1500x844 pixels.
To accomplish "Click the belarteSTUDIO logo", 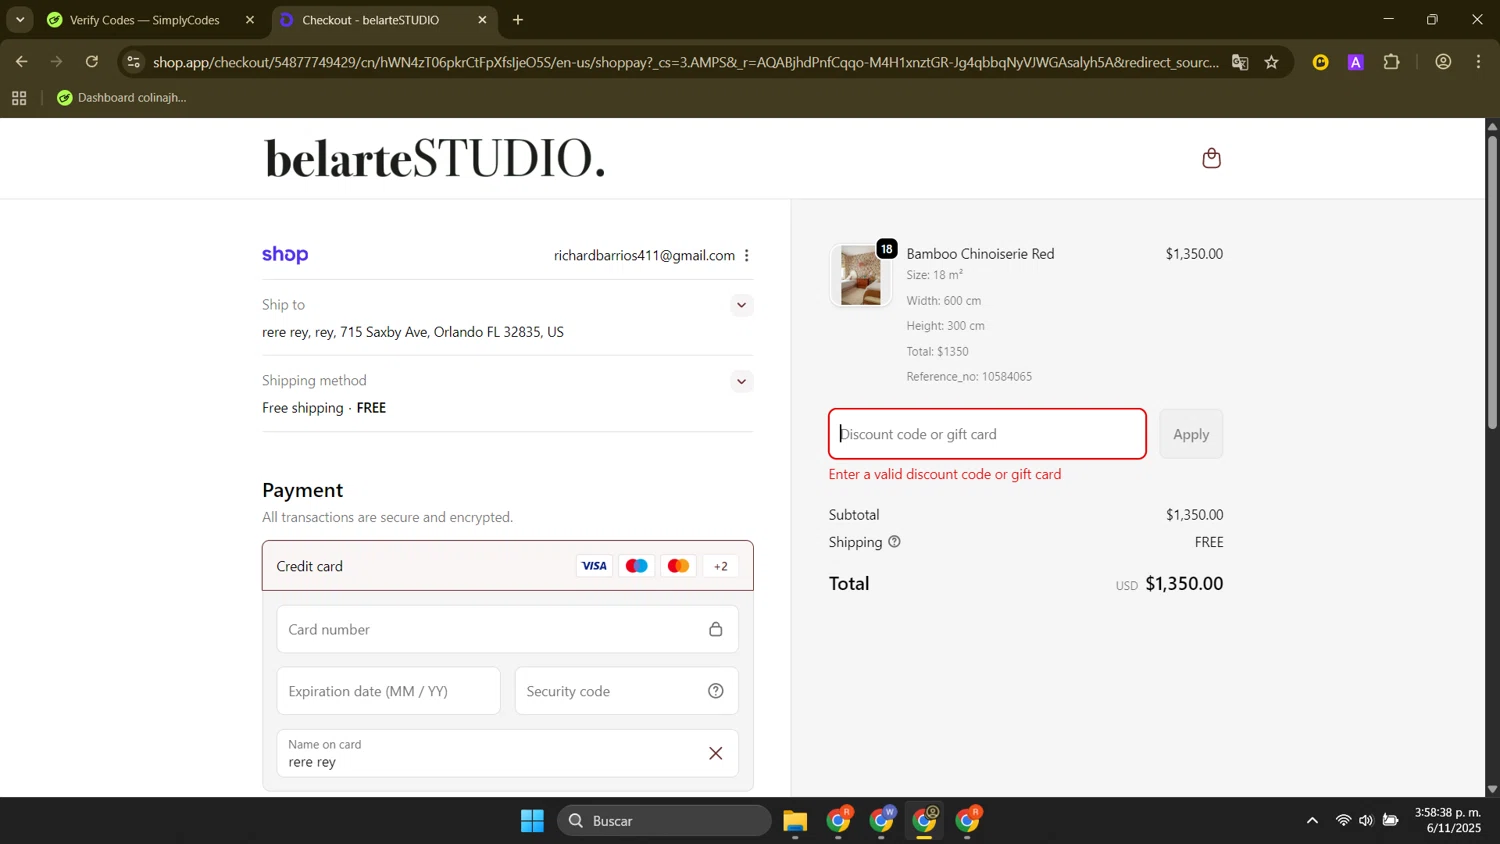I will tap(435, 158).
